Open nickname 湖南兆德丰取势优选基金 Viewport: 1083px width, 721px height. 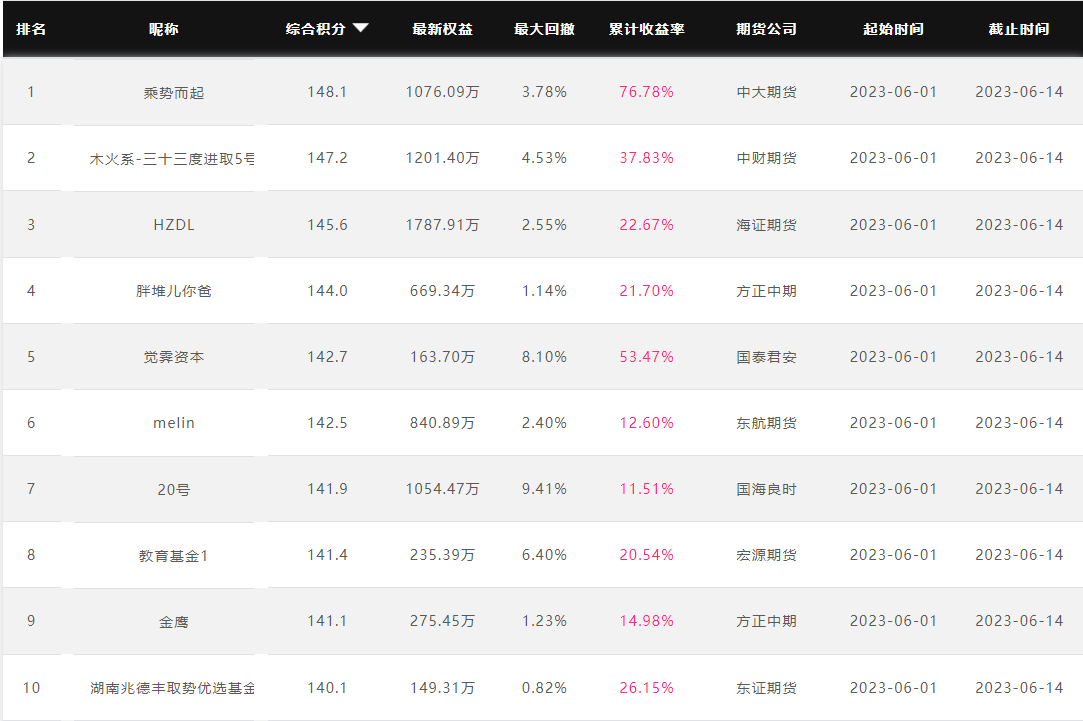click(x=172, y=688)
